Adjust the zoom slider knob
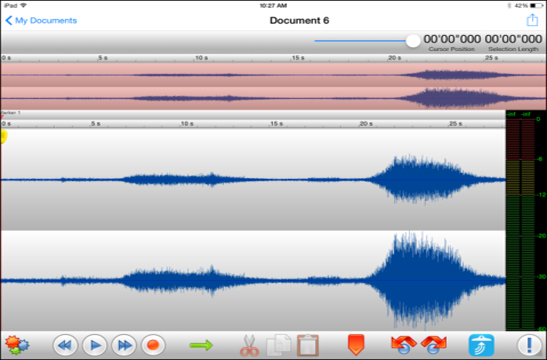 [413, 41]
